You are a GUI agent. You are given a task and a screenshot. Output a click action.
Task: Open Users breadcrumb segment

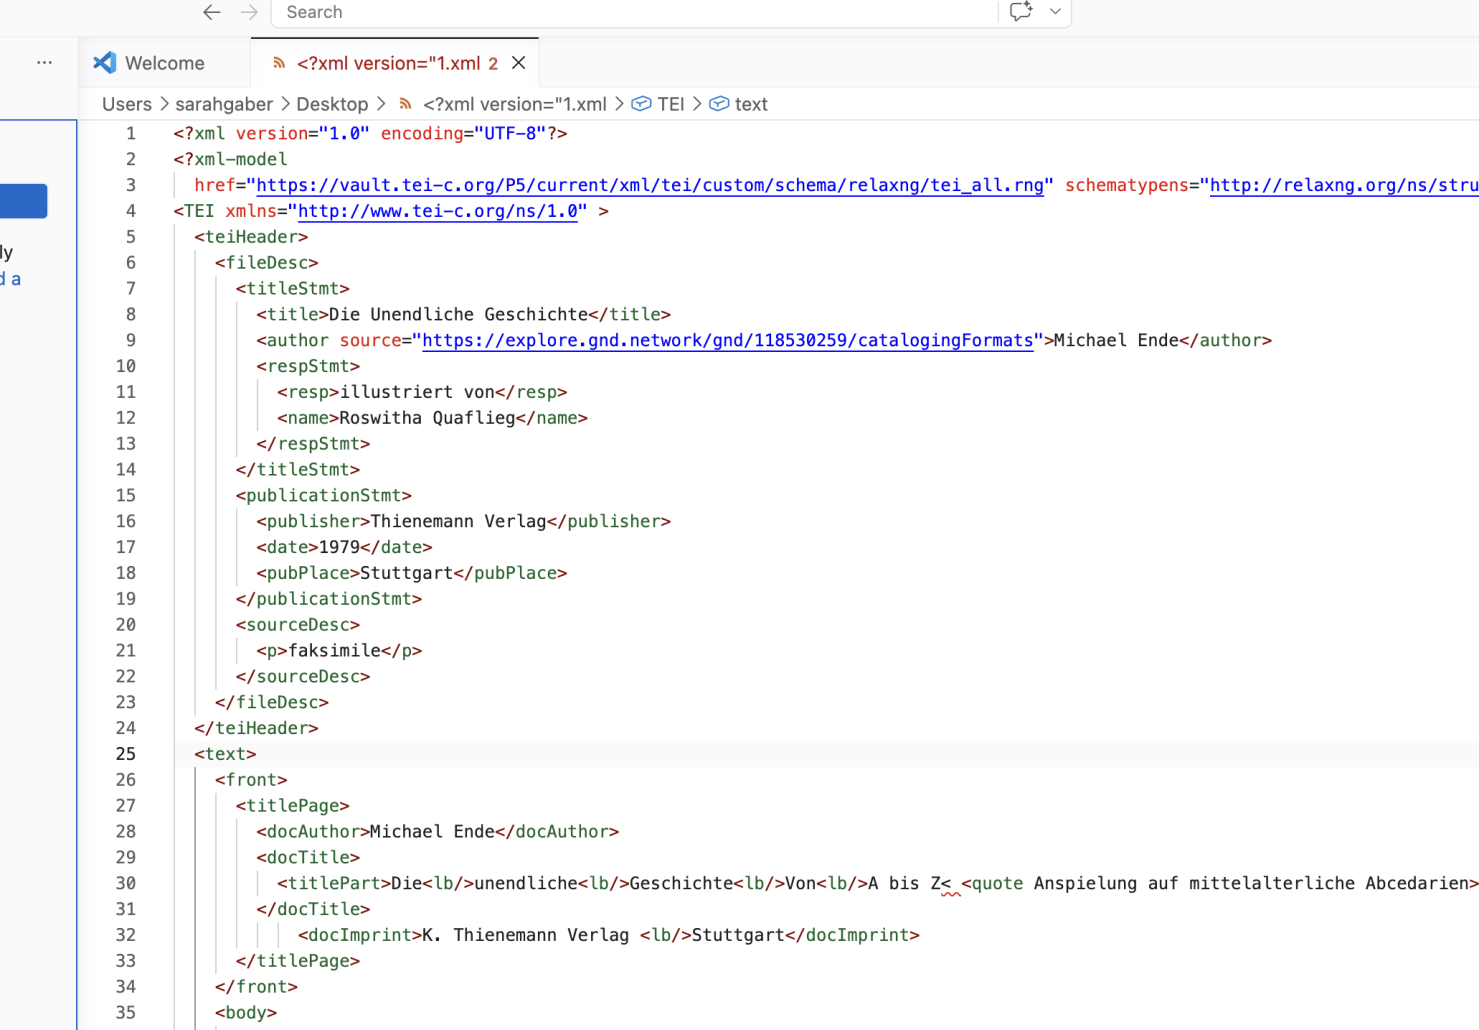[127, 104]
